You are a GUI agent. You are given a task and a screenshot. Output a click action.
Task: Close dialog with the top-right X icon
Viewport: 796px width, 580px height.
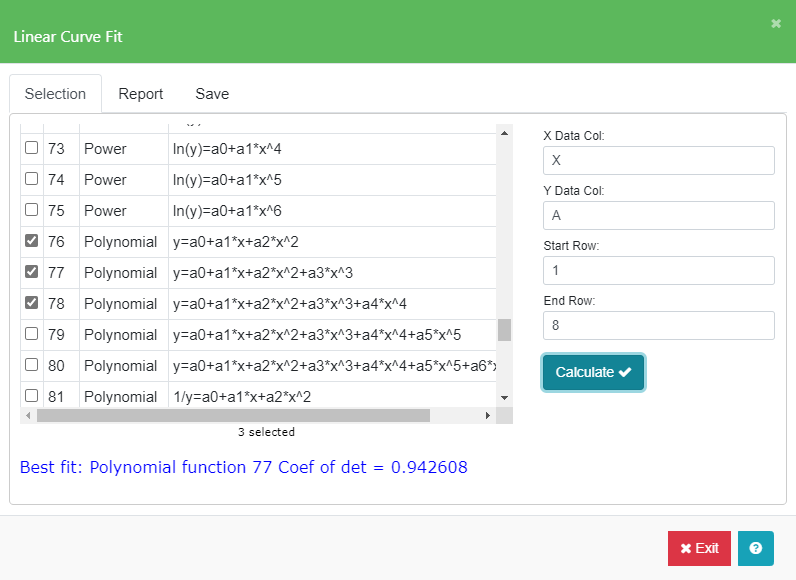(776, 23)
